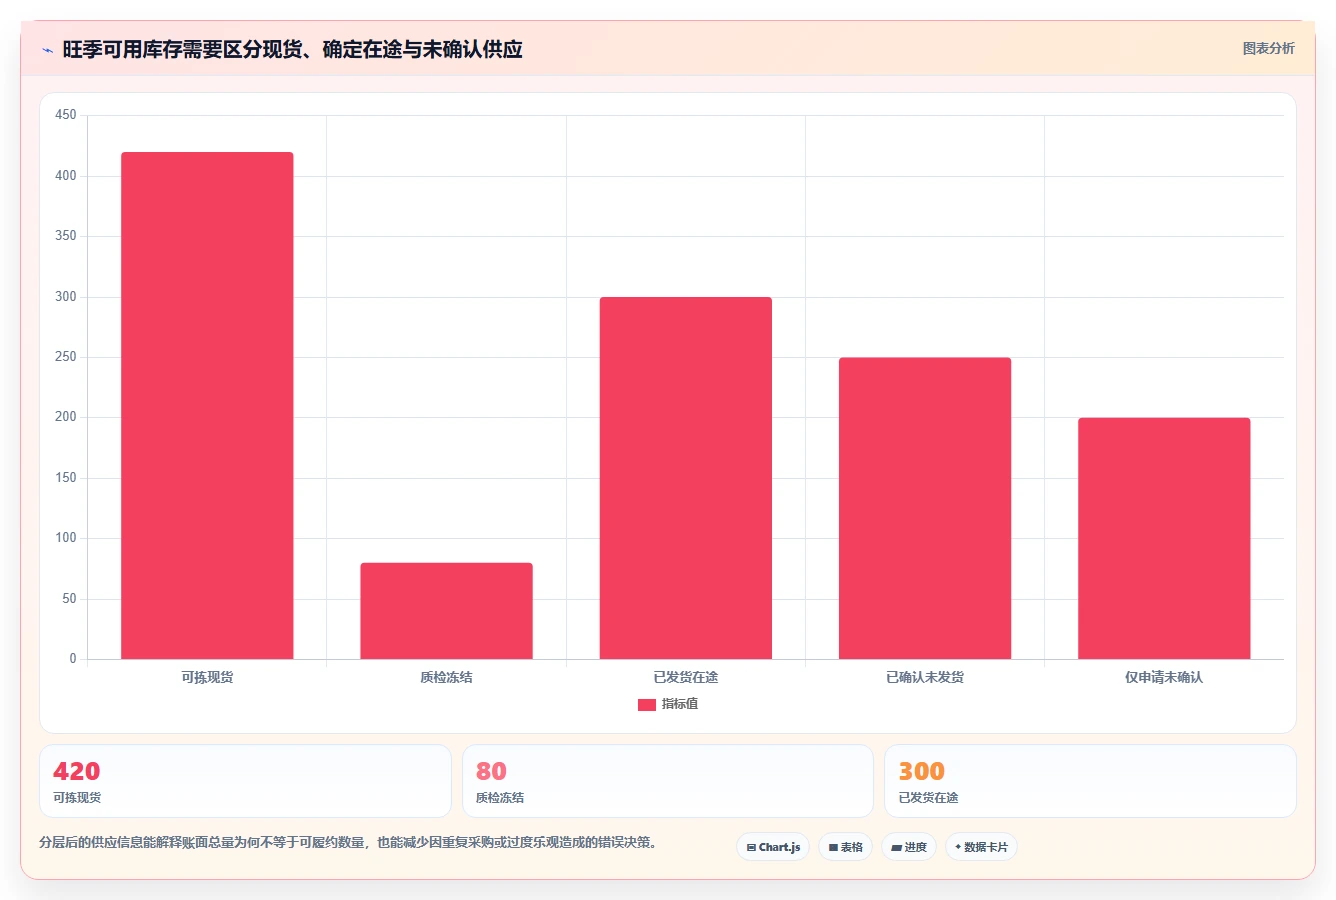The width and height of the screenshot is (1336, 900).
Task: Select the 已发货在途 bar in chart
Action: click(x=685, y=478)
